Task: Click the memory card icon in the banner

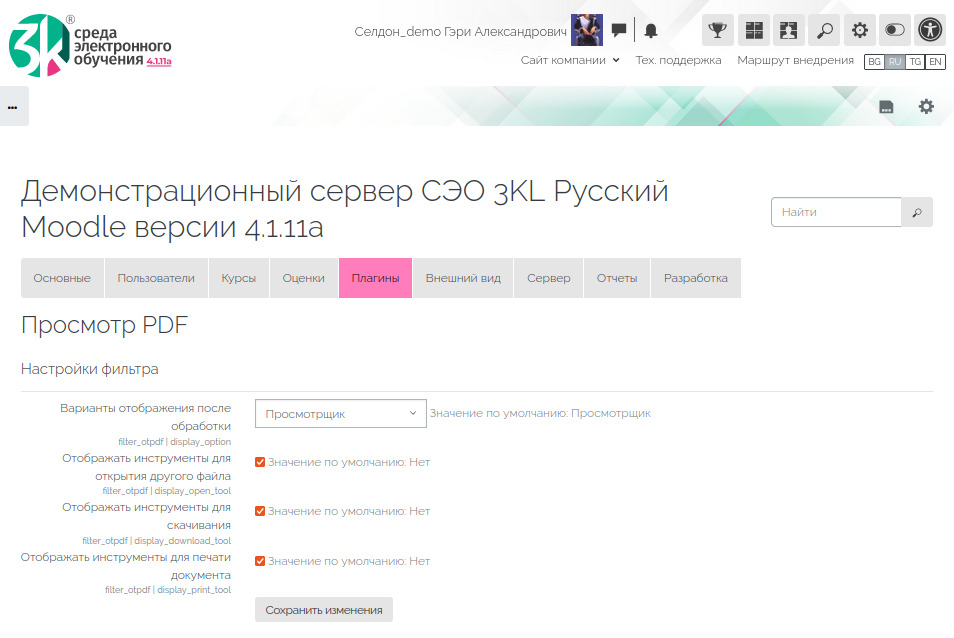Action: pyautogui.click(x=886, y=107)
